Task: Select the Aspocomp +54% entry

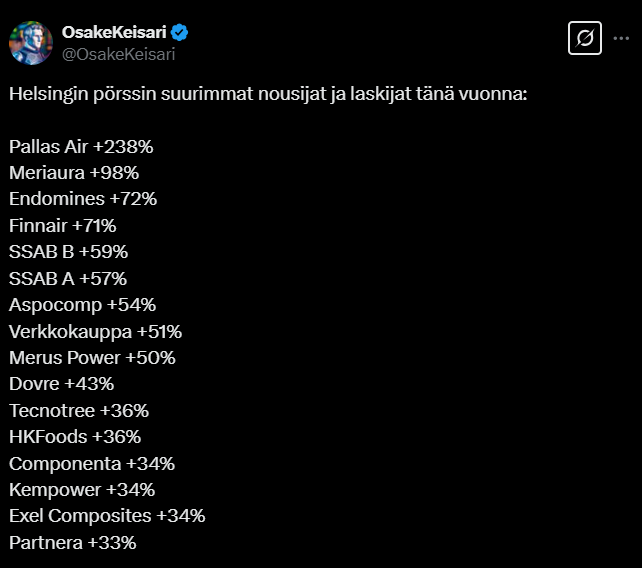Action: click(83, 305)
